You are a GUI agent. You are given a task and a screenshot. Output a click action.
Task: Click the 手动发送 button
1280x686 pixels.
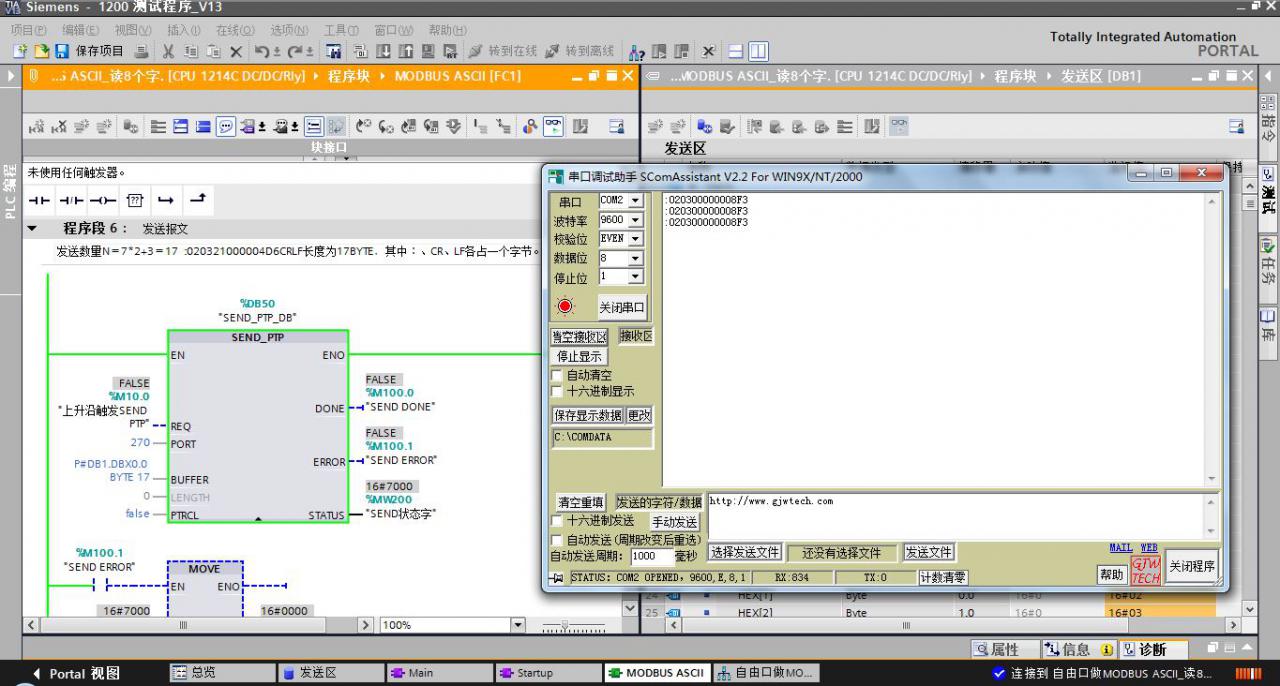676,522
